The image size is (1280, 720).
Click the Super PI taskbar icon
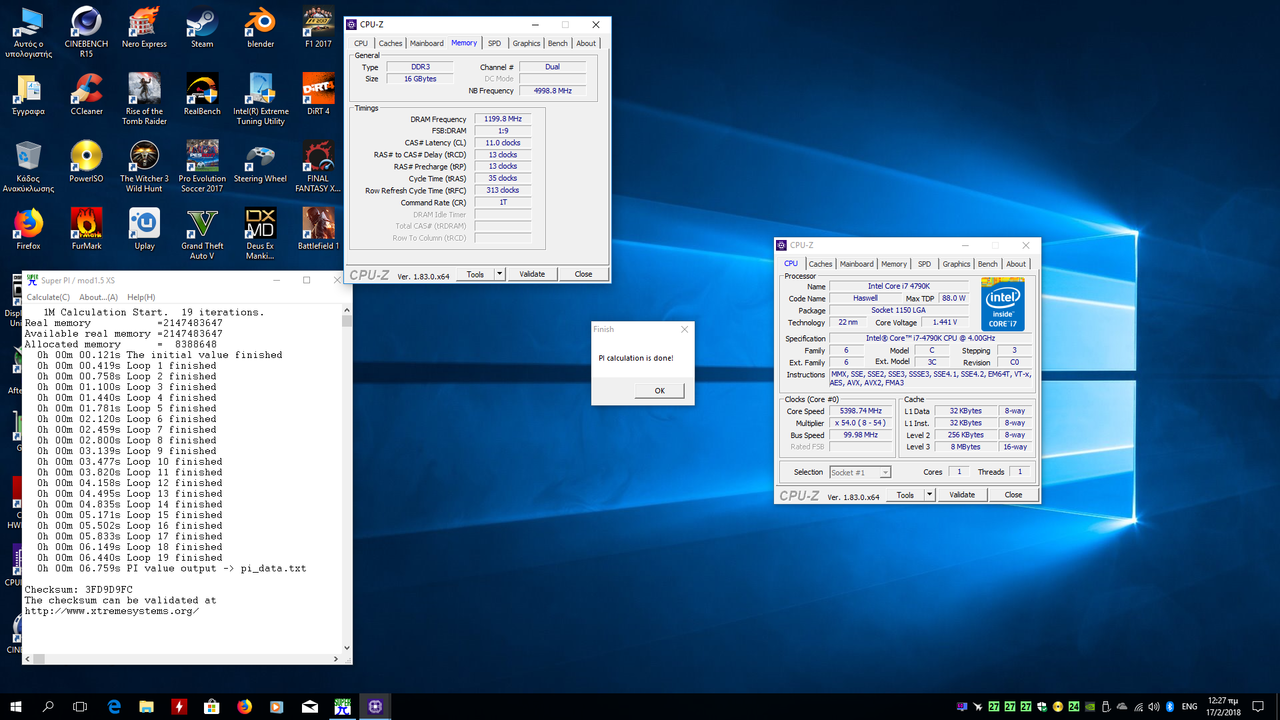[343, 706]
